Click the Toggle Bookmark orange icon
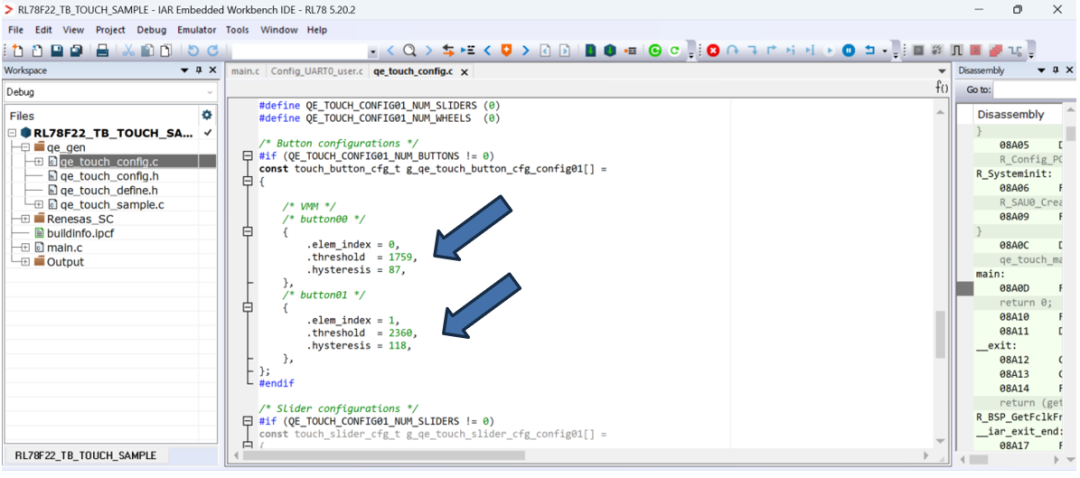This screenshot has height=478, width=1080. (x=506, y=50)
